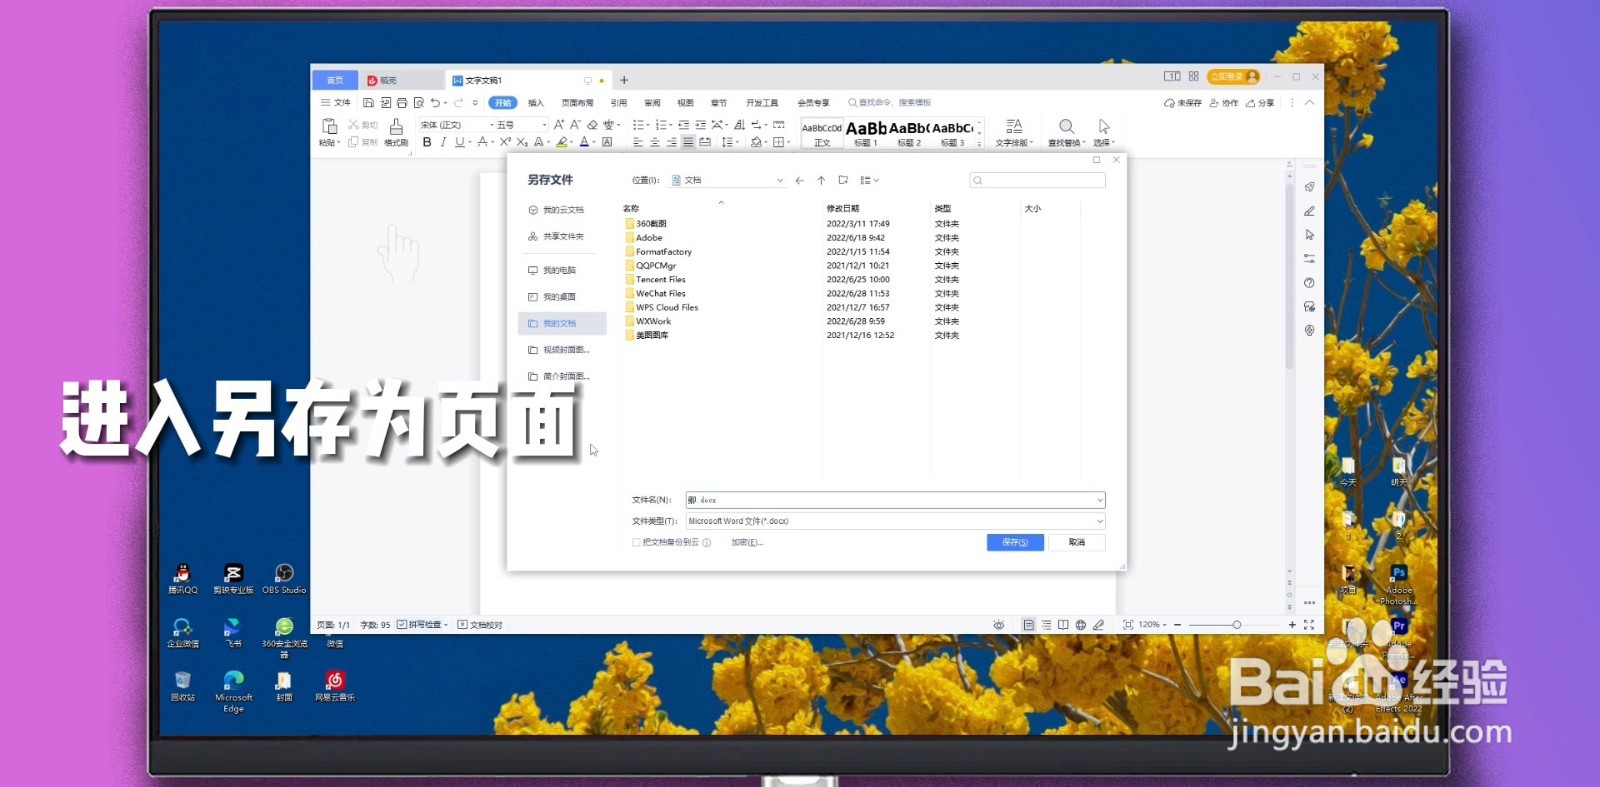
Task: Click the Print icon in quick toolbar
Action: (x=402, y=103)
